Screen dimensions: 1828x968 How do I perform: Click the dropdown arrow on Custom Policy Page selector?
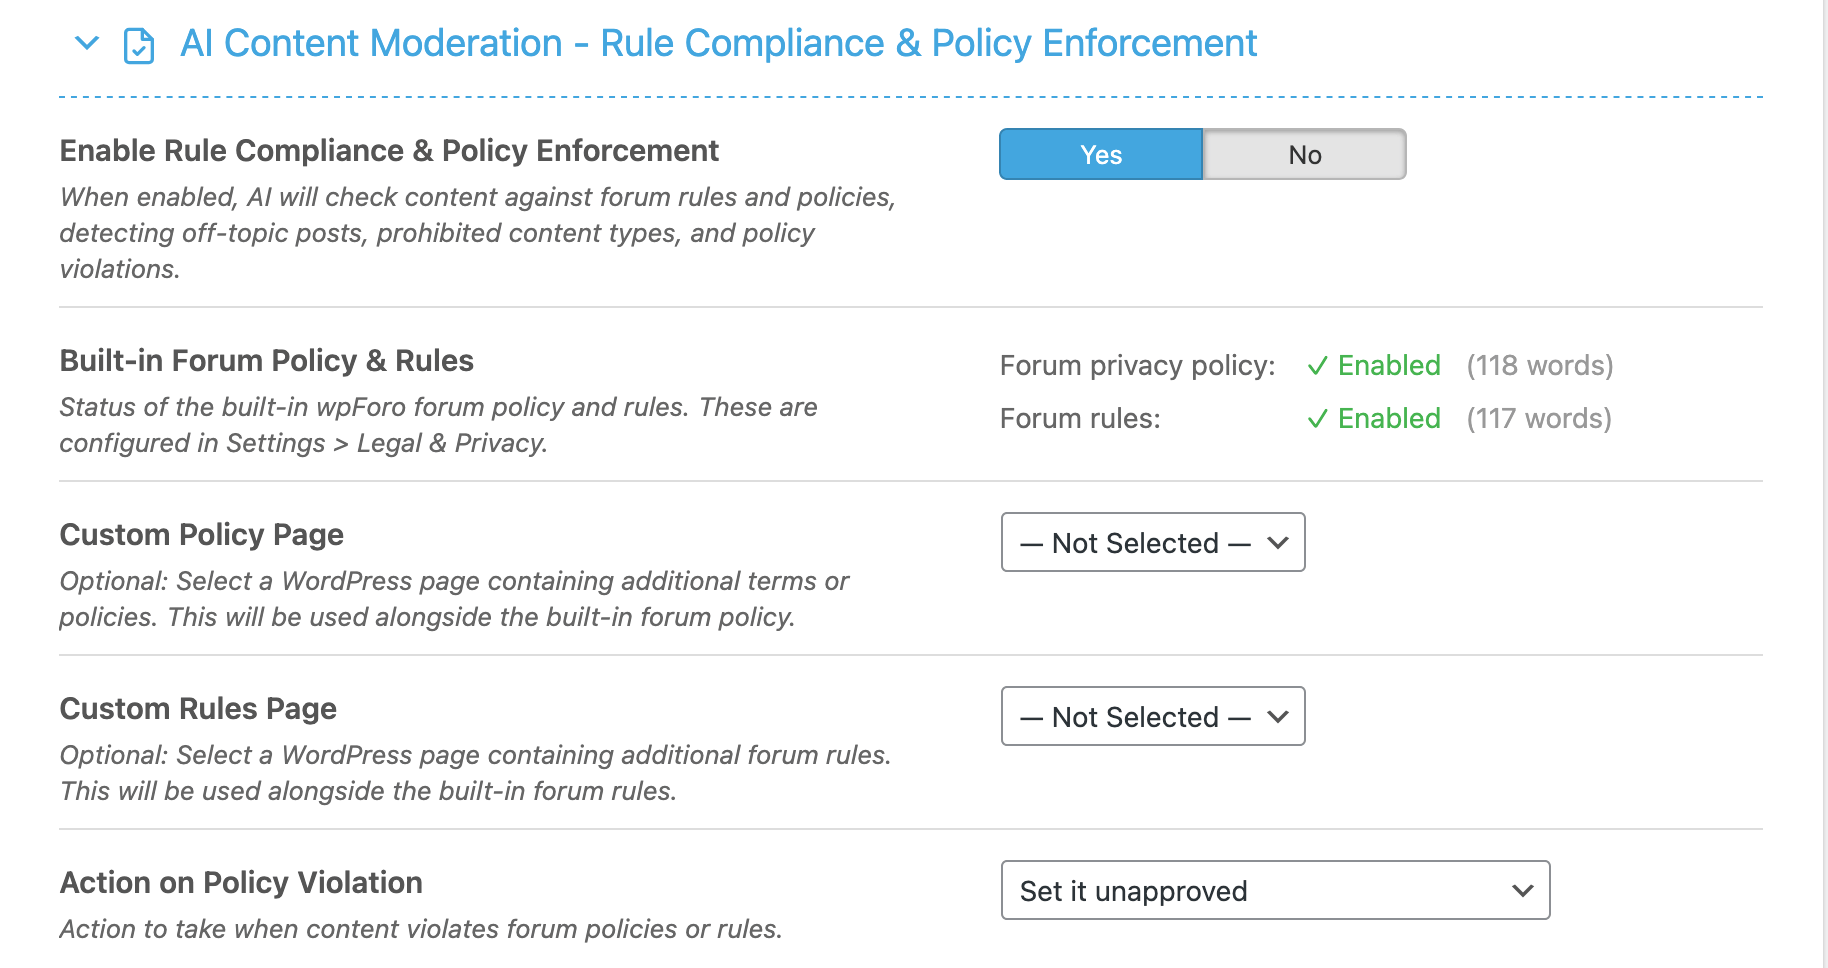tap(1277, 543)
